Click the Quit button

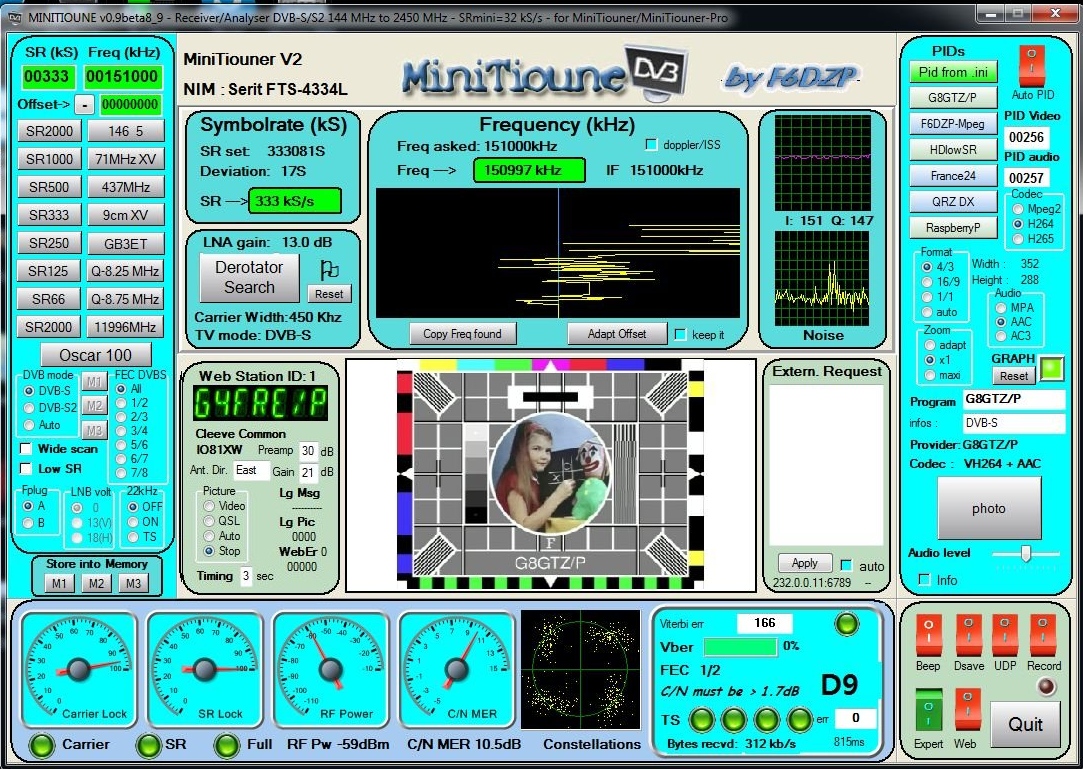pyautogui.click(x=1025, y=723)
